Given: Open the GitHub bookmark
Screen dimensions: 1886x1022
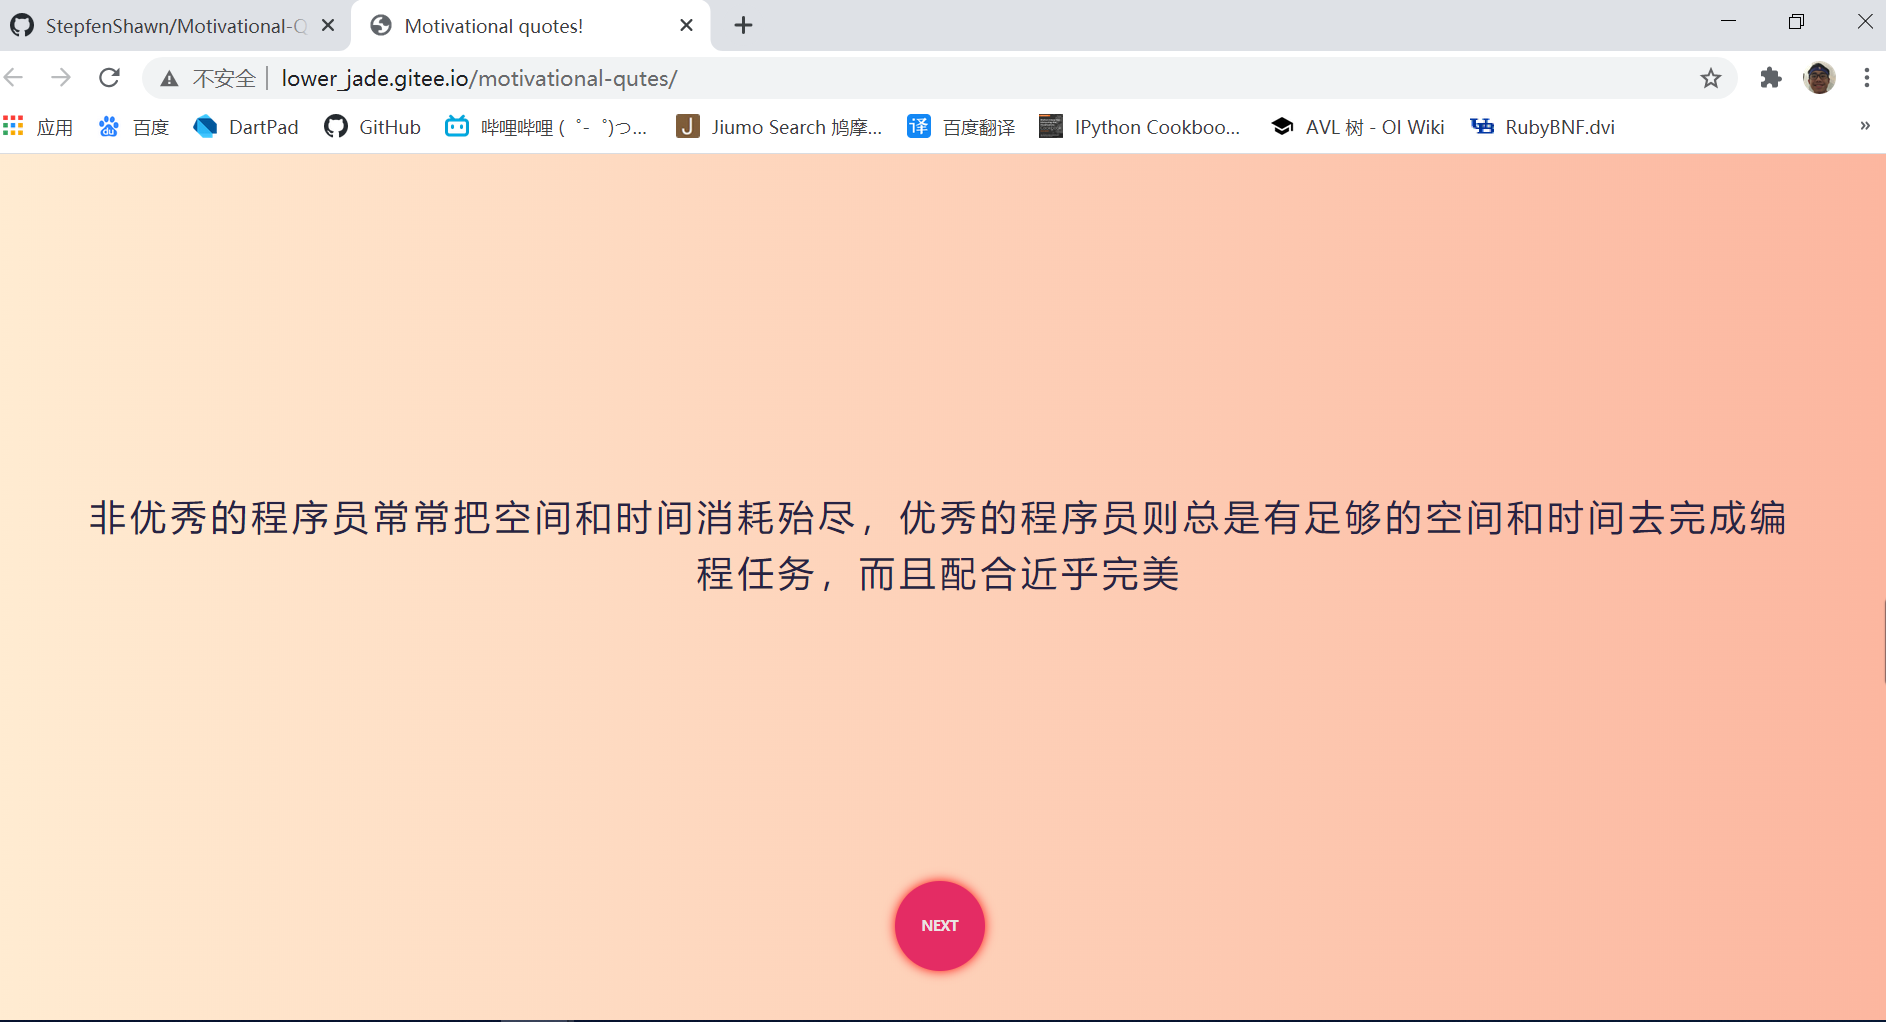Looking at the screenshot, I should point(372,126).
